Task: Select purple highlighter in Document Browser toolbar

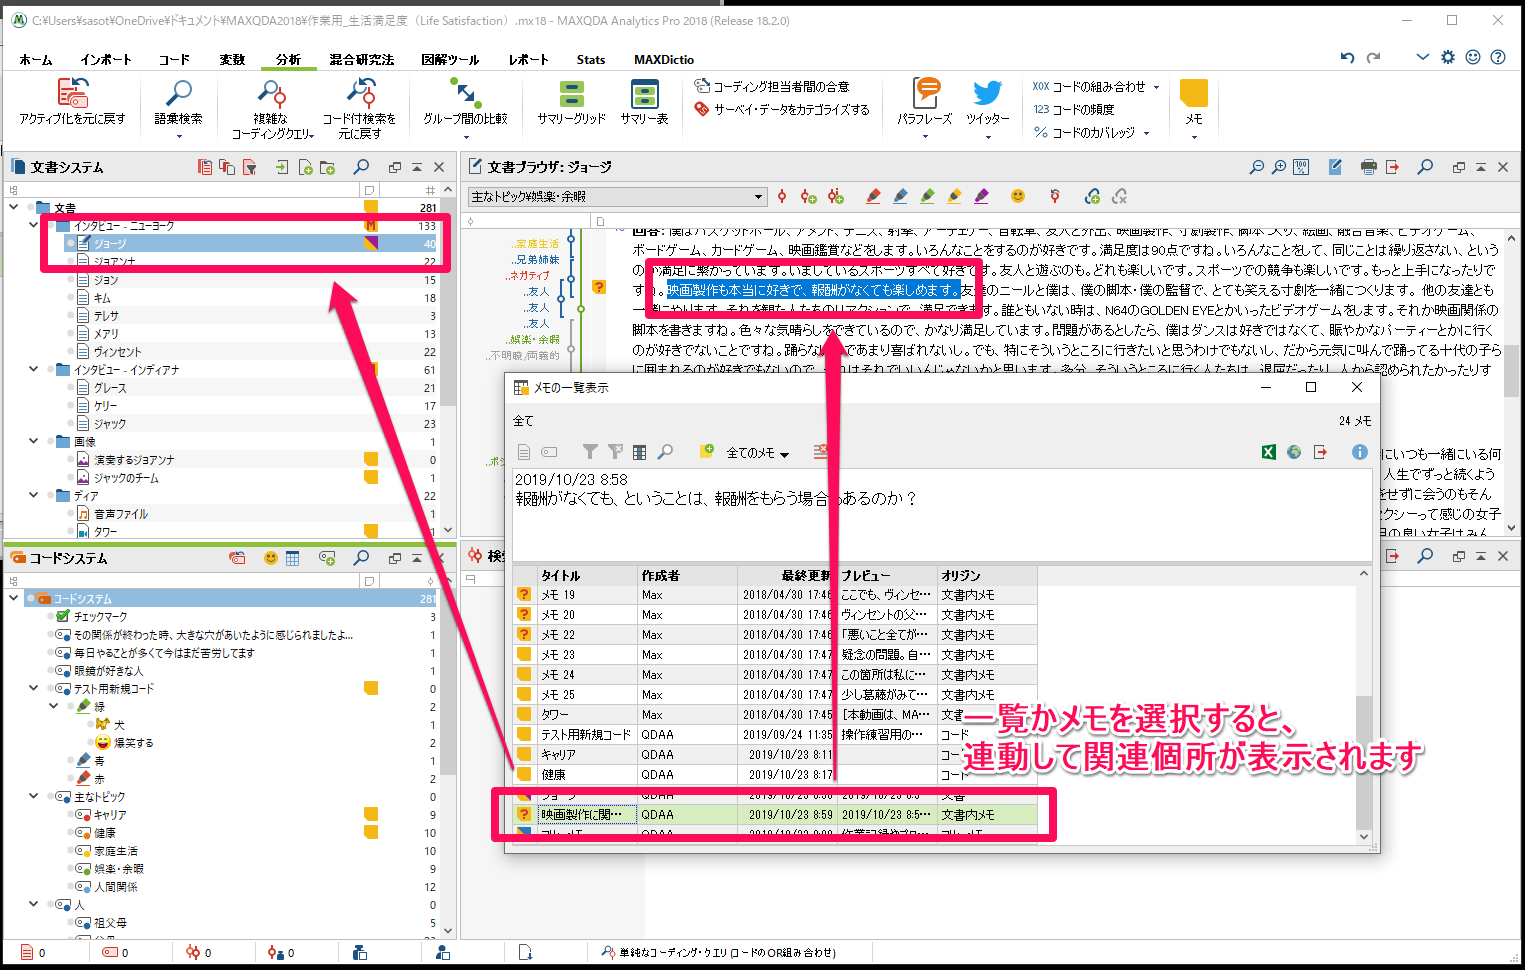Action: click(981, 196)
